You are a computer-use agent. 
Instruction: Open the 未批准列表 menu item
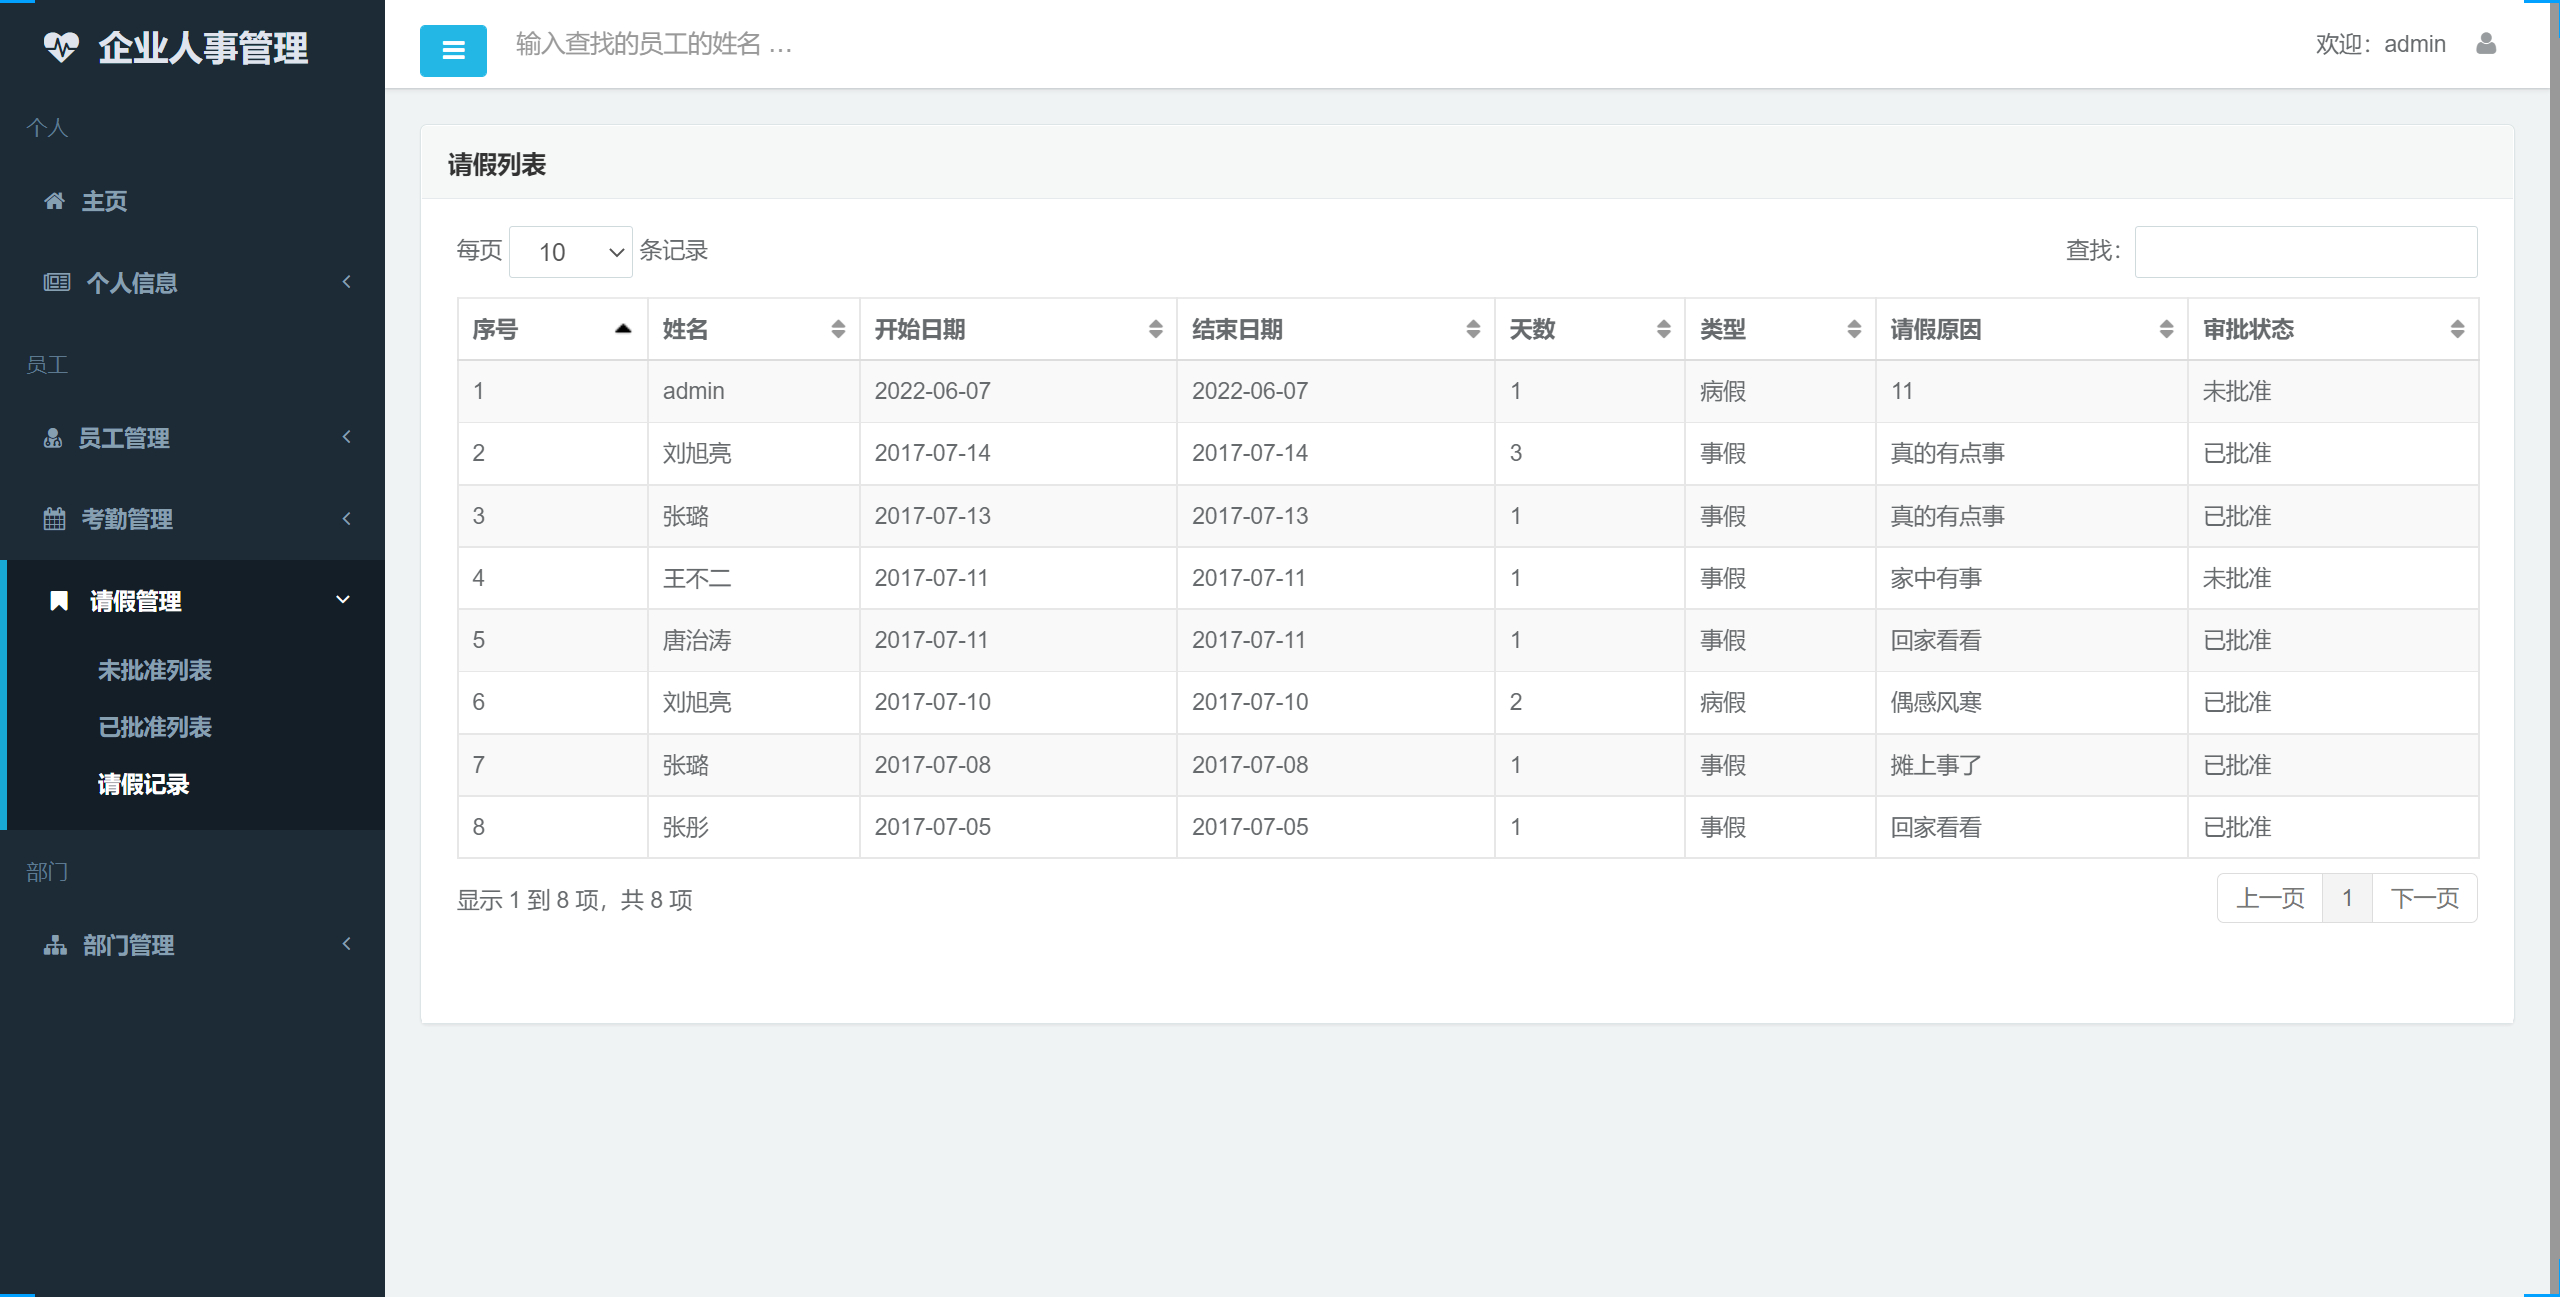[156, 671]
